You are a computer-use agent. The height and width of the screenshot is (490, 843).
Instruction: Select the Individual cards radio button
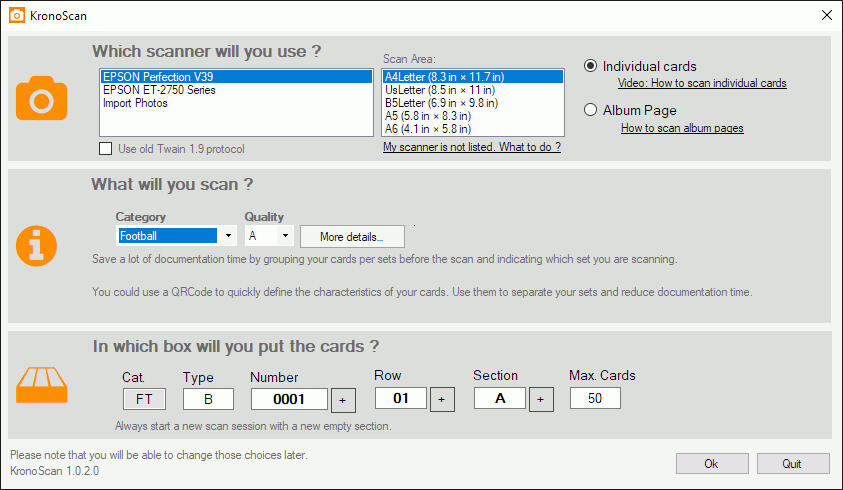[x=591, y=66]
